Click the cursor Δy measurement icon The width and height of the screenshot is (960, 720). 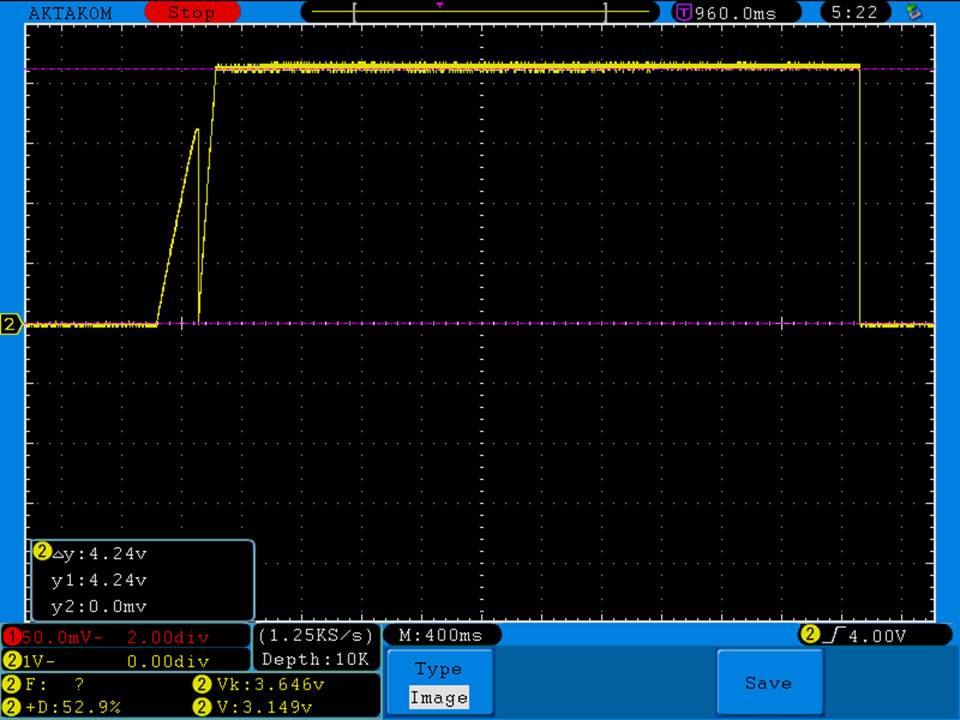(x=42, y=552)
